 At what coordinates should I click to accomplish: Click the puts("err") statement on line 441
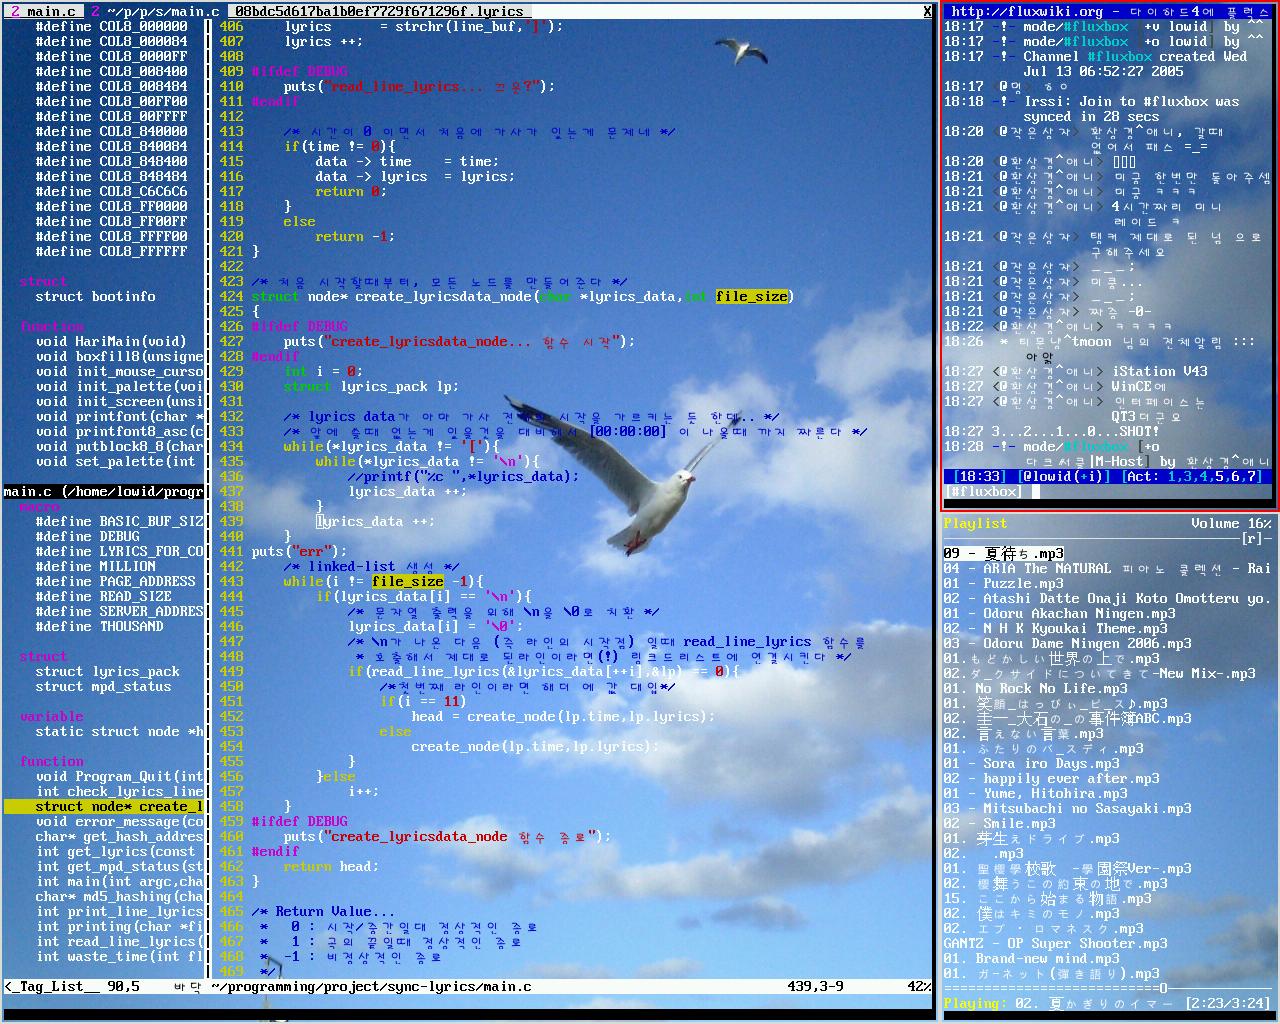(299, 551)
